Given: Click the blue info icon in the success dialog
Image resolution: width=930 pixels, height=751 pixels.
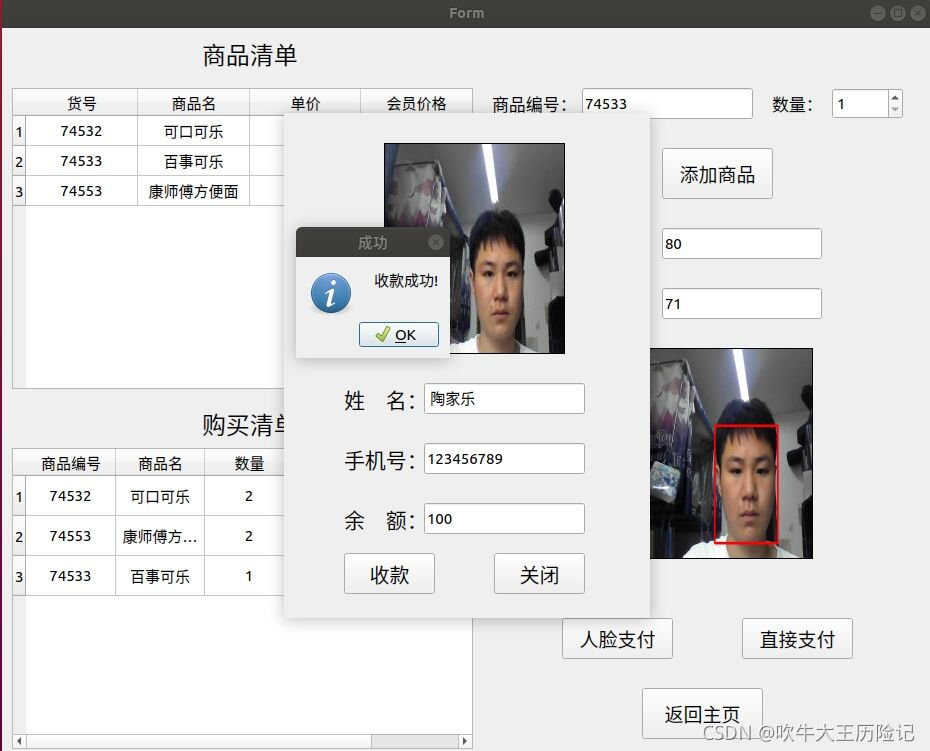Looking at the screenshot, I should (330, 290).
